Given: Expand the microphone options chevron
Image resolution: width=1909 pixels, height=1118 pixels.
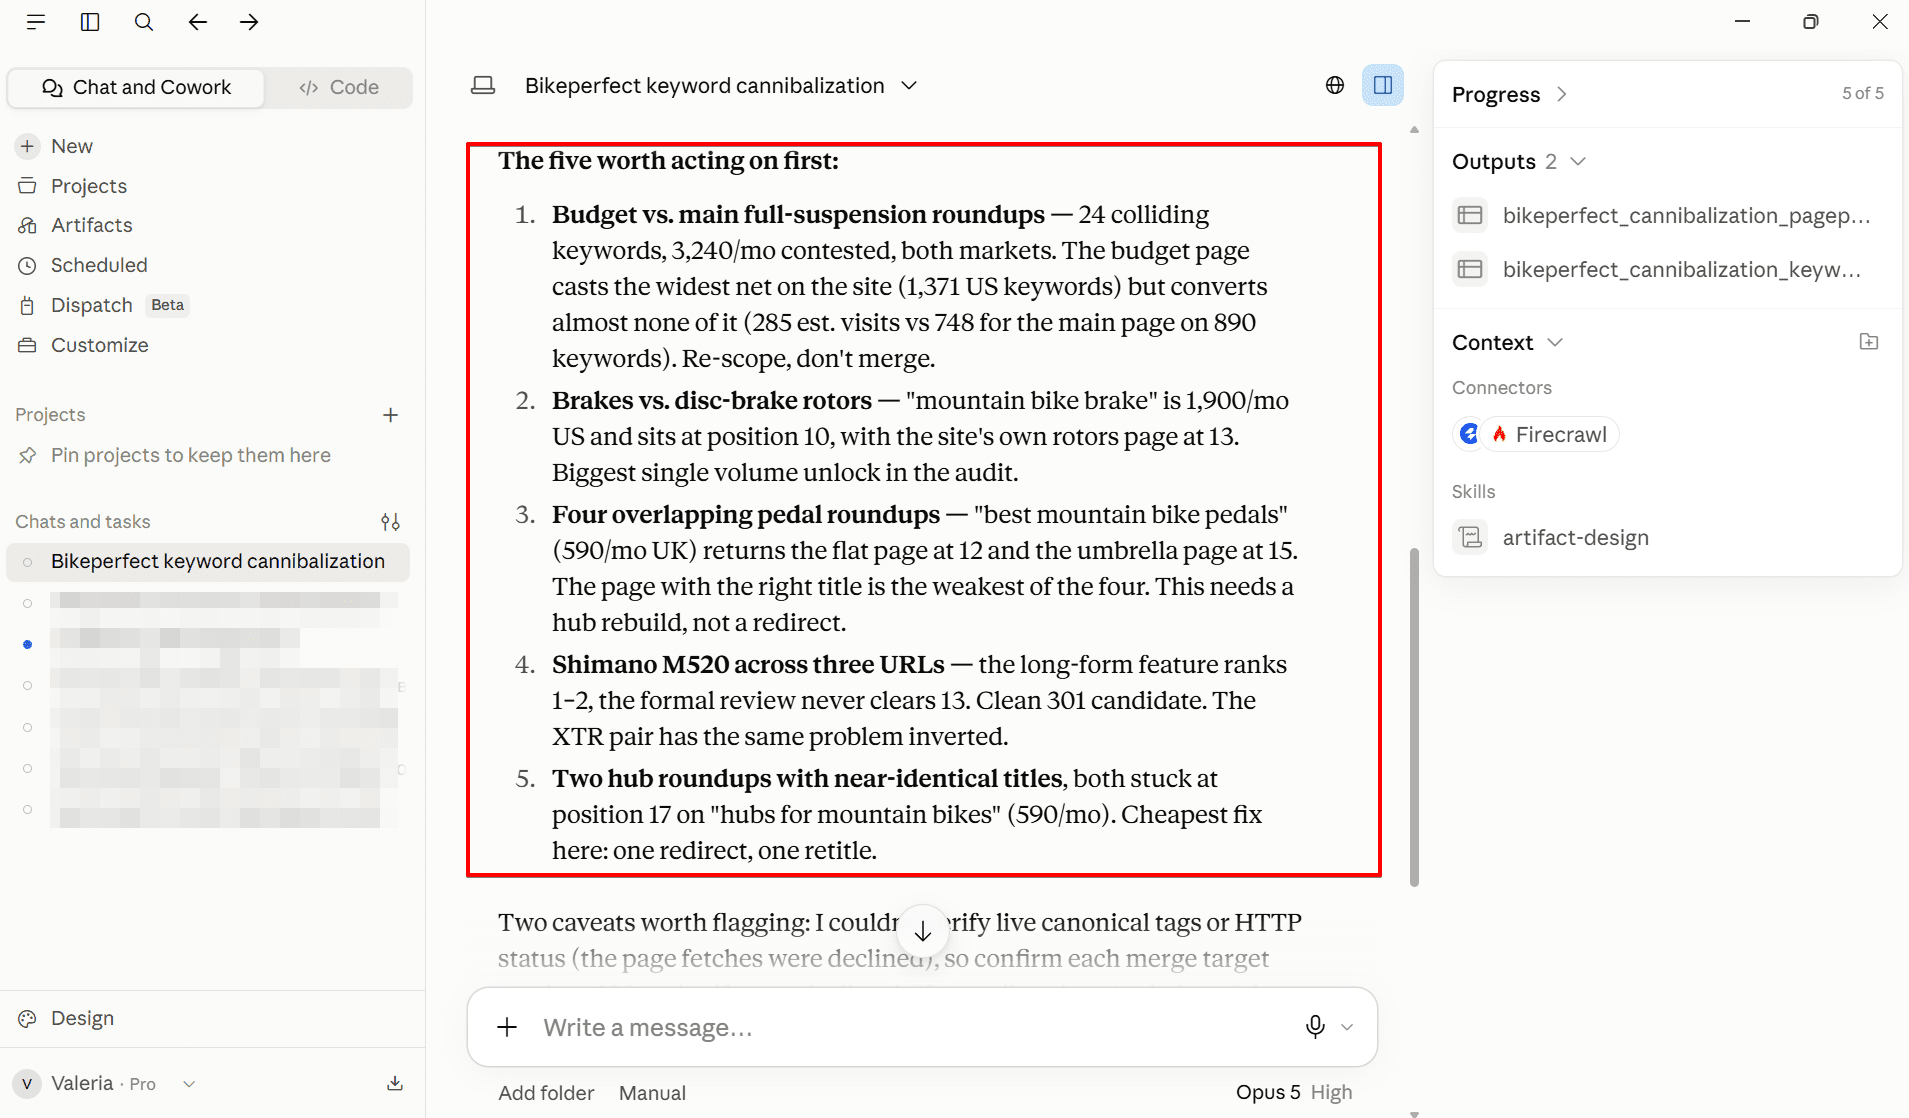Looking at the screenshot, I should 1347,1027.
